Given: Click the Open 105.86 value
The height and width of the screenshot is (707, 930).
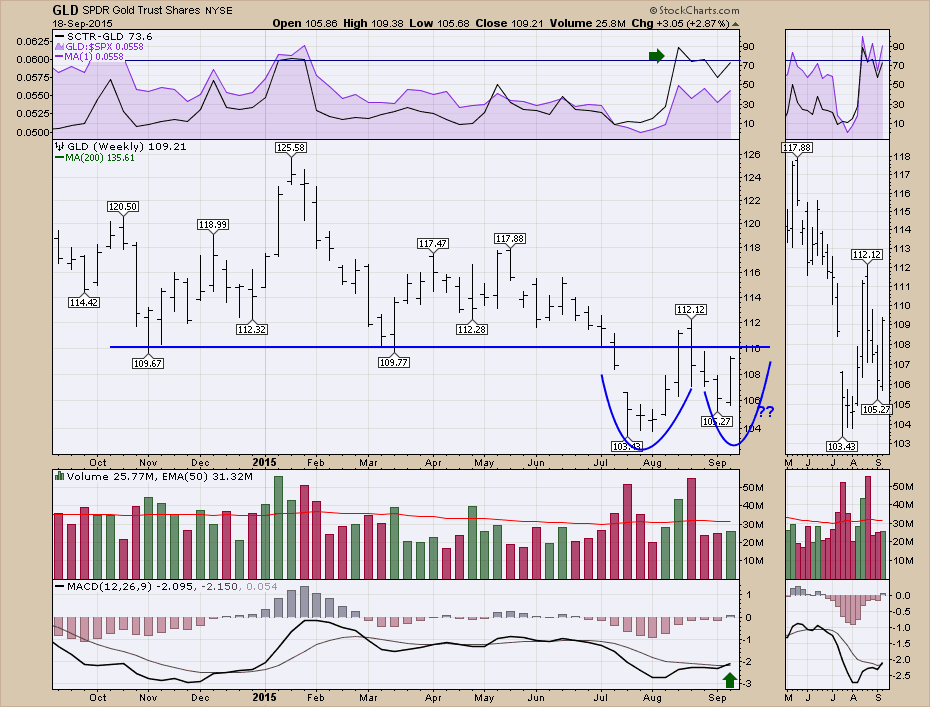Looking at the screenshot, I should pyautogui.click(x=305, y=24).
